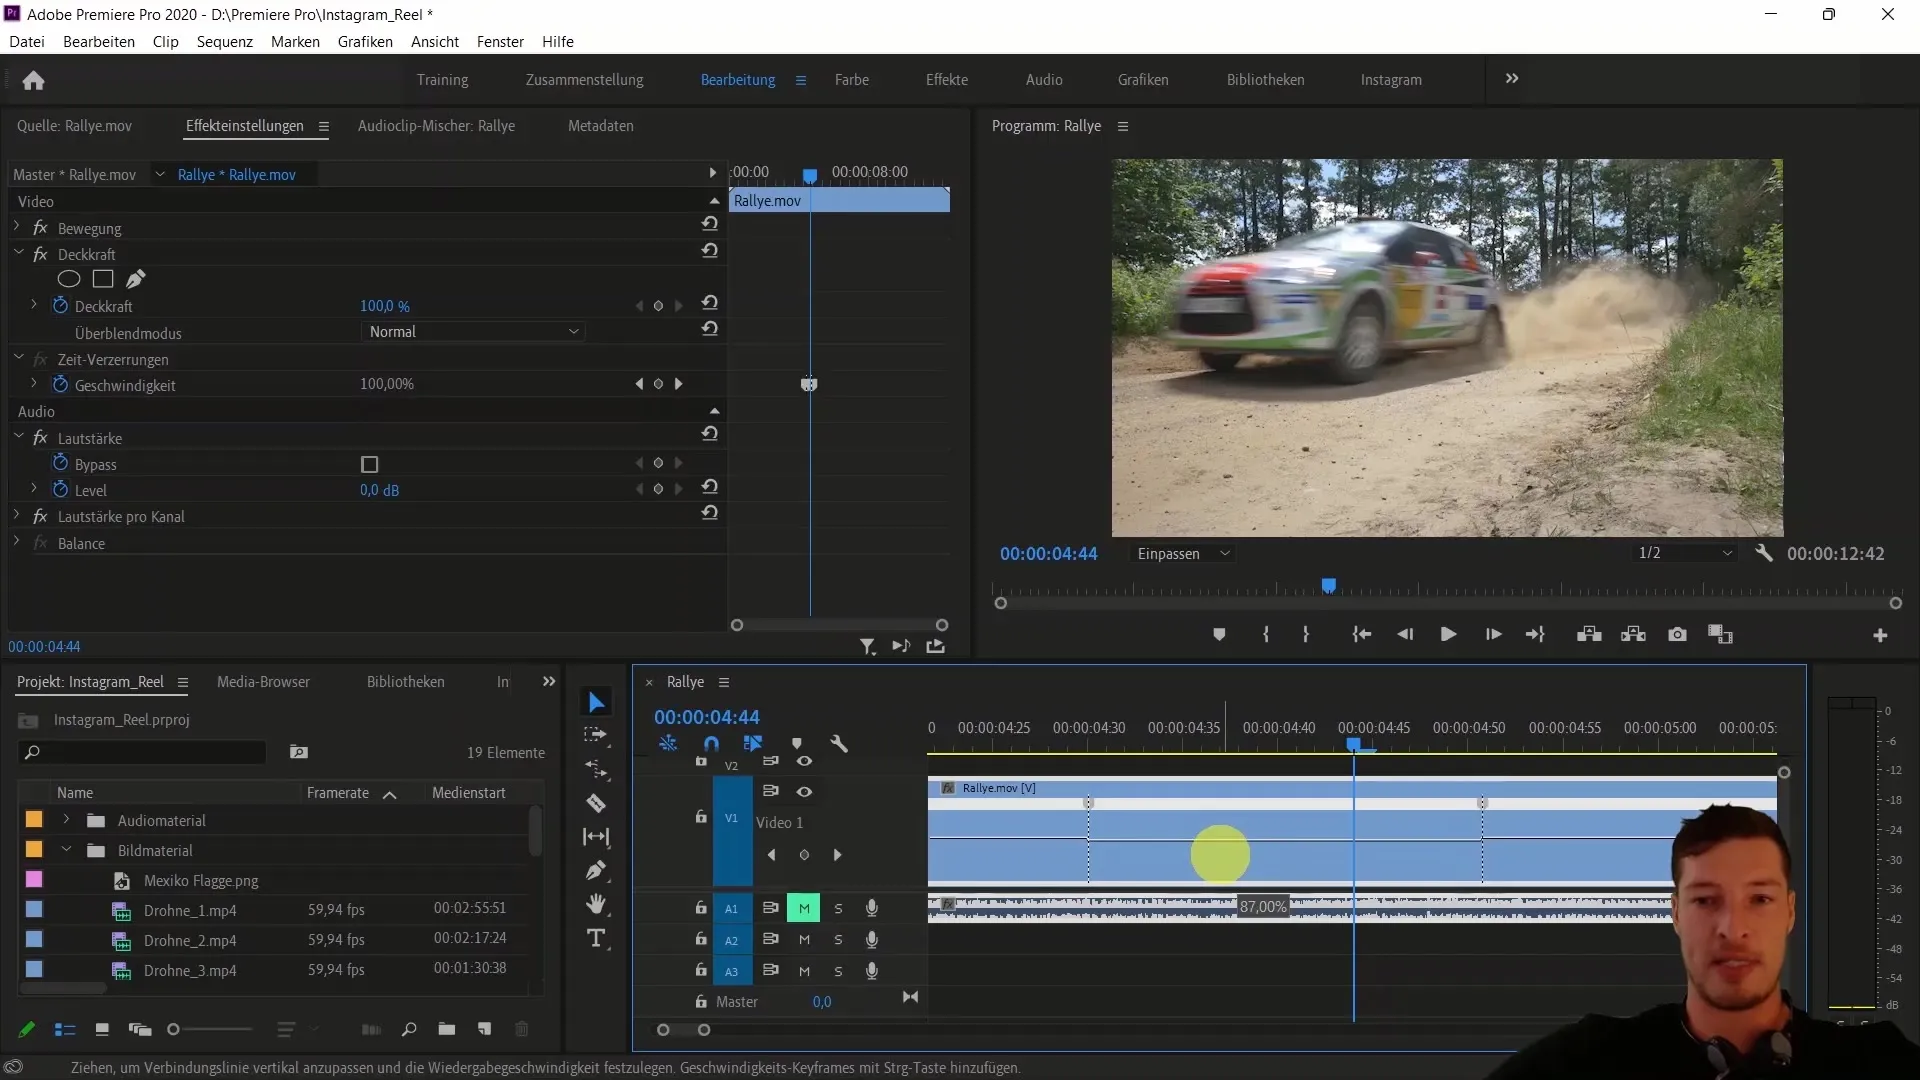
Task: Go to Out point in Program monitor
Action: (x=1535, y=635)
